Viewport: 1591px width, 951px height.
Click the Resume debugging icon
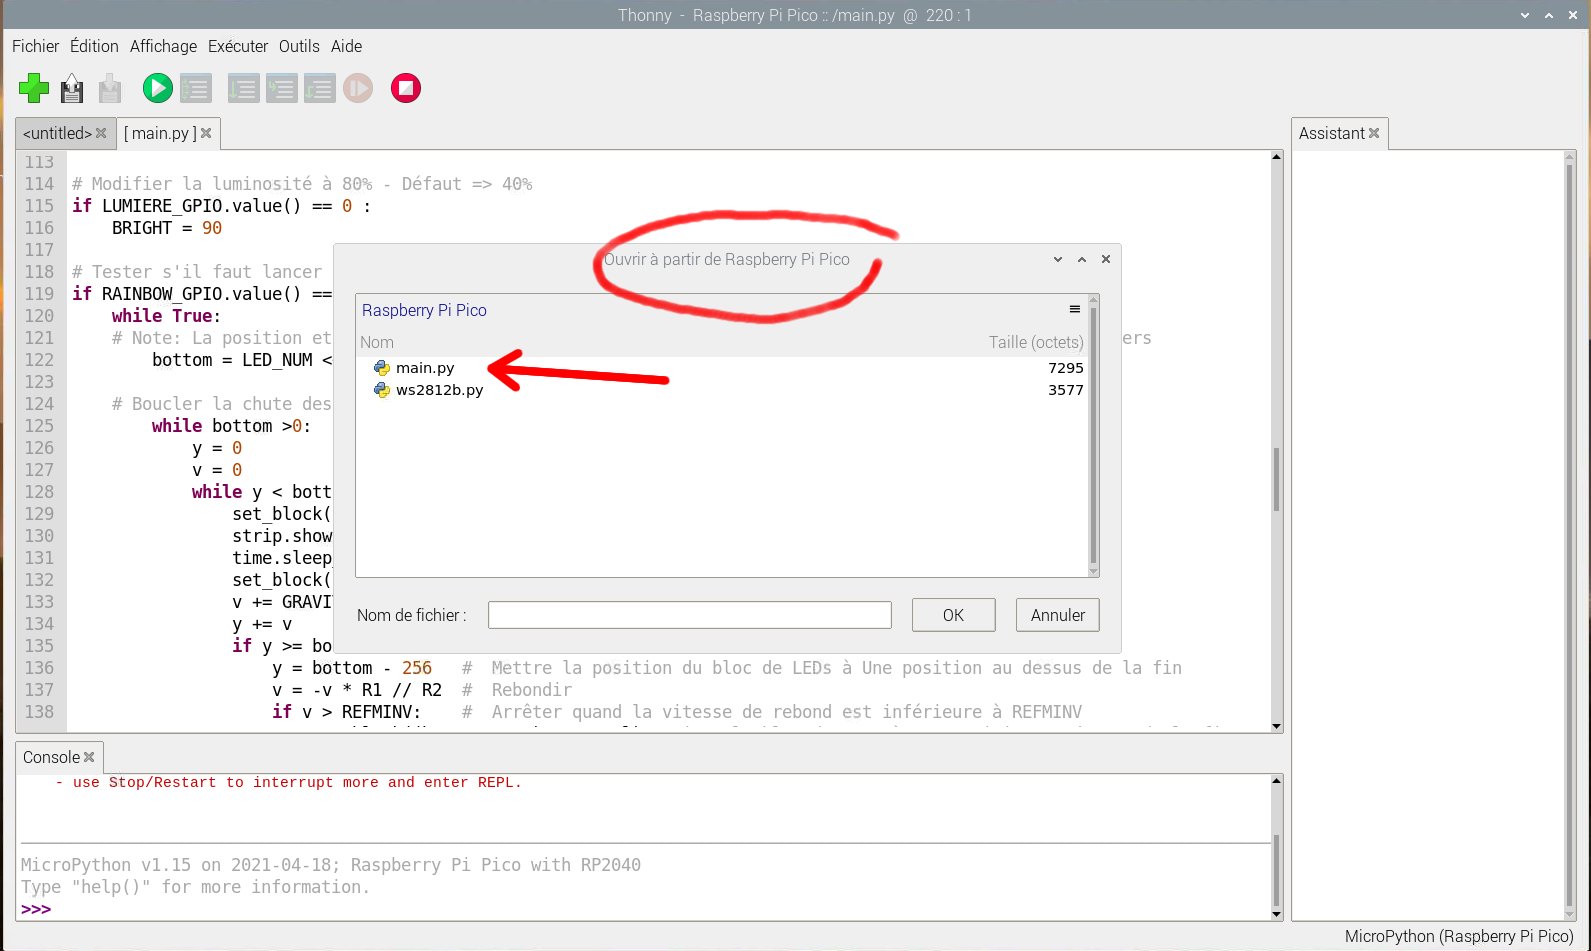tap(358, 88)
